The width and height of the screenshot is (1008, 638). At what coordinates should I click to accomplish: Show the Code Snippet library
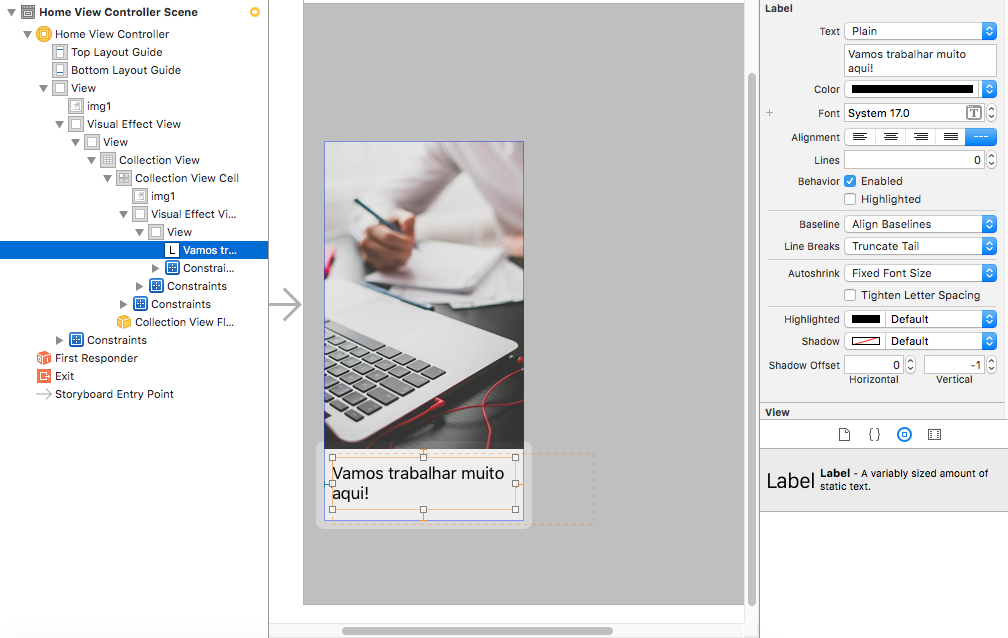tap(874, 435)
